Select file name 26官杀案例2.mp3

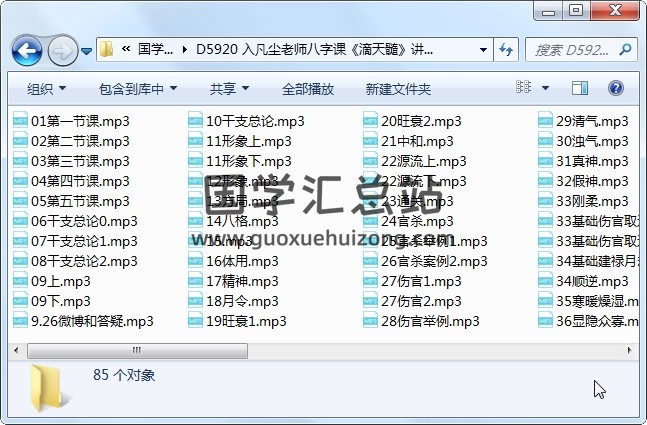(x=434, y=261)
